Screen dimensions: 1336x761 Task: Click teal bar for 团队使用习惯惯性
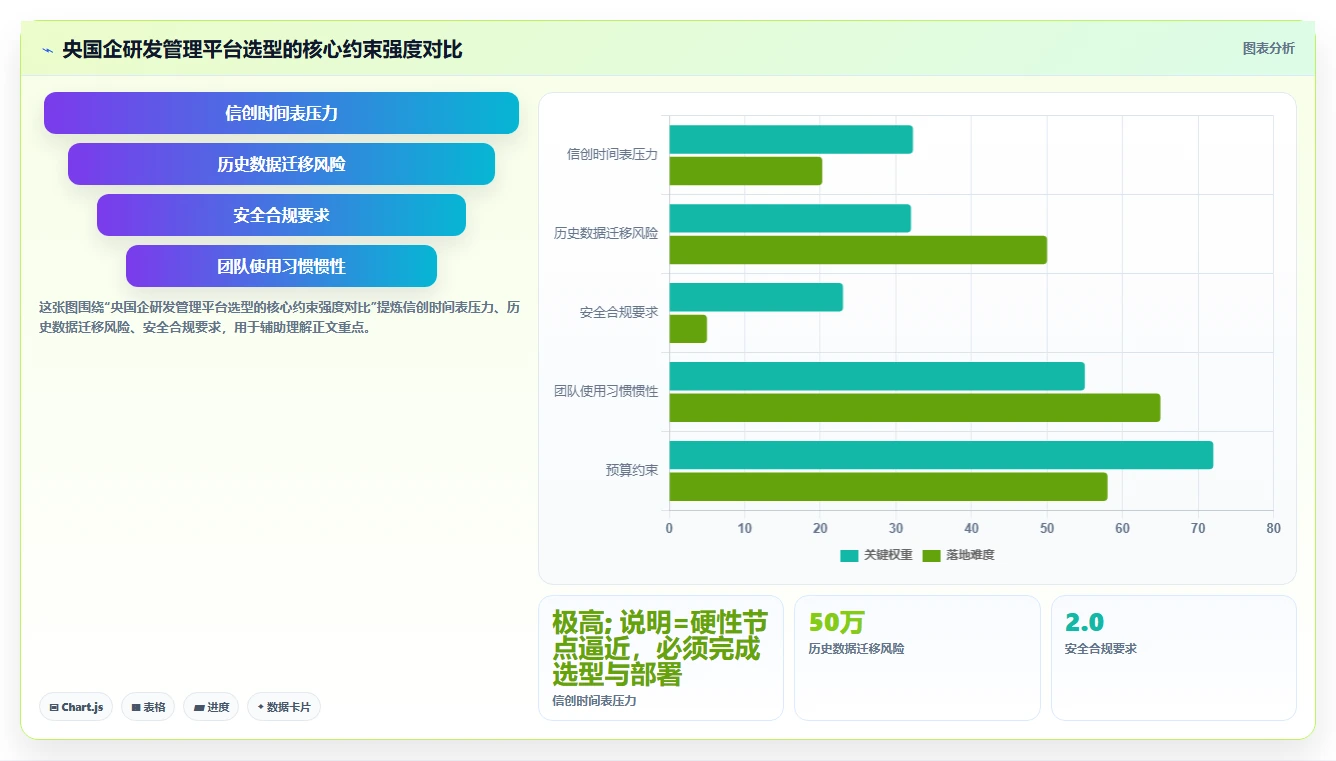click(877, 376)
